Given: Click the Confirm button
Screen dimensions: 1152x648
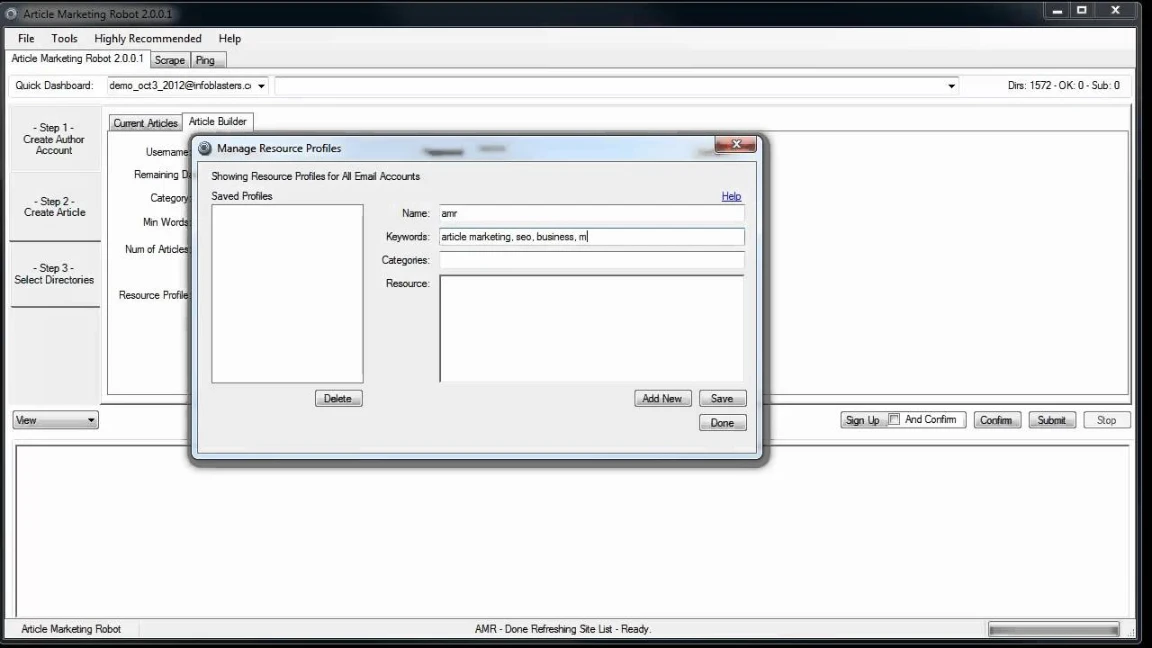Looking at the screenshot, I should (x=997, y=420).
